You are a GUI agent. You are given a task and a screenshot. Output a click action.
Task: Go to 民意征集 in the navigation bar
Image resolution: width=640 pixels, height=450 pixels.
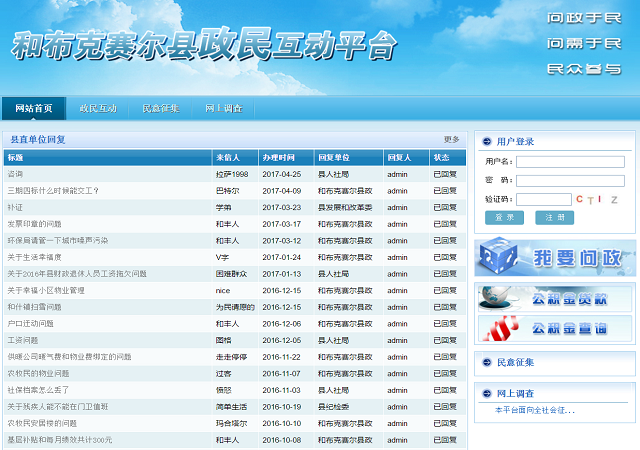(161, 108)
